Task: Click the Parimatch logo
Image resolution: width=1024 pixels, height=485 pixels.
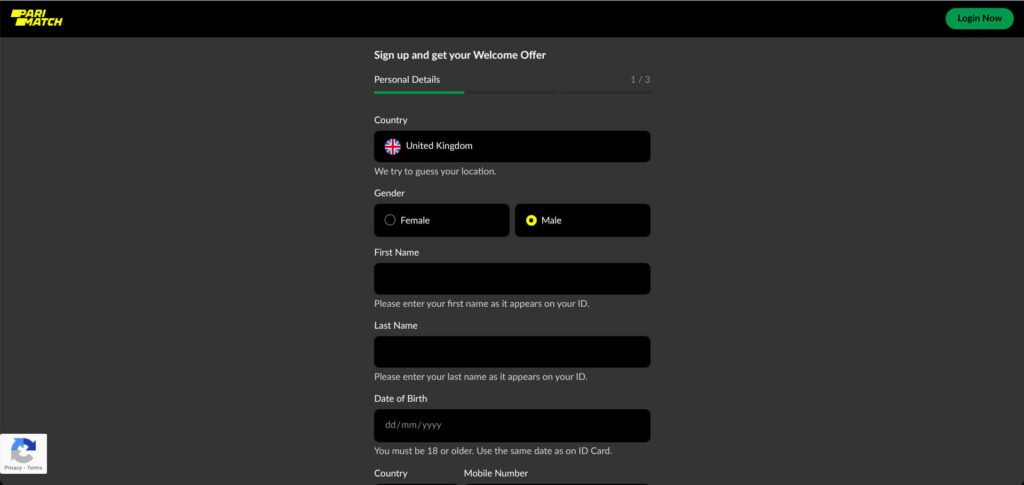Action: coord(37,18)
